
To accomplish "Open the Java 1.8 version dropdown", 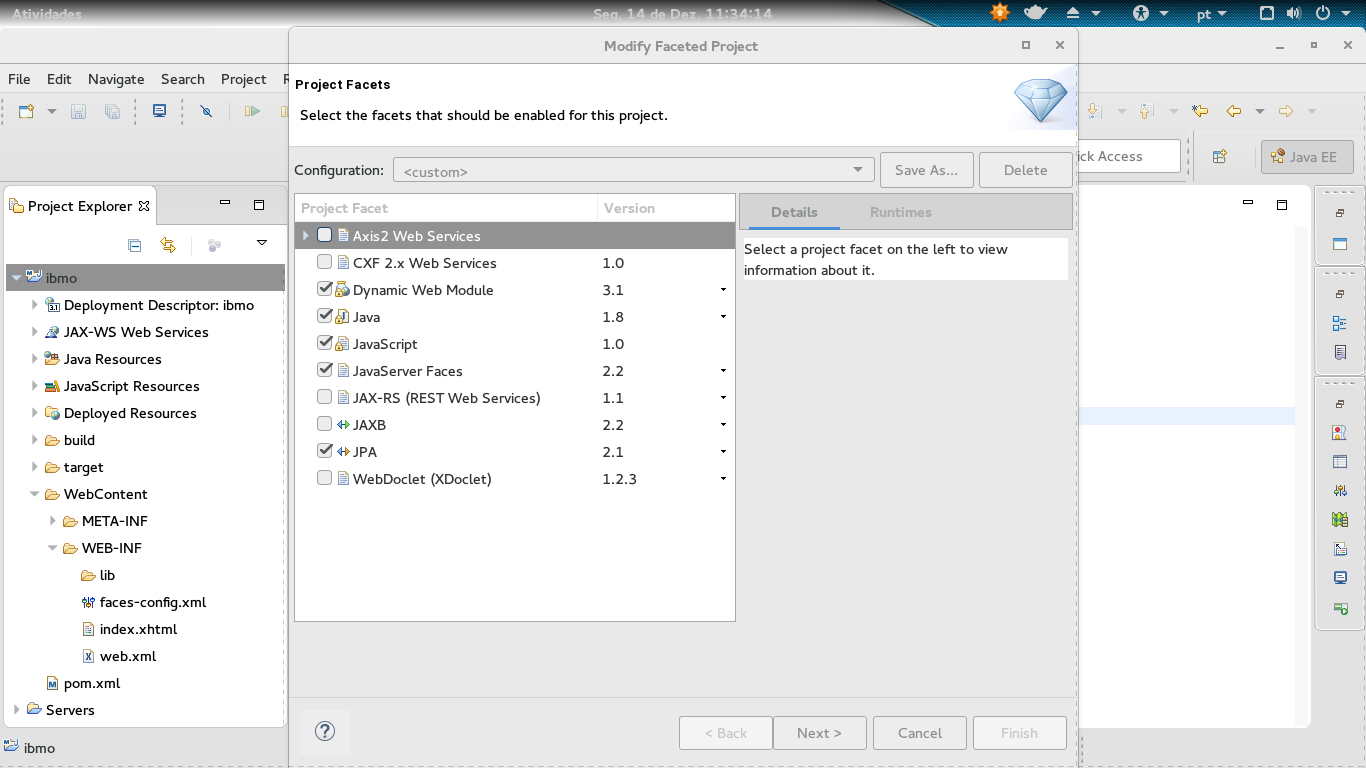I will (723, 317).
